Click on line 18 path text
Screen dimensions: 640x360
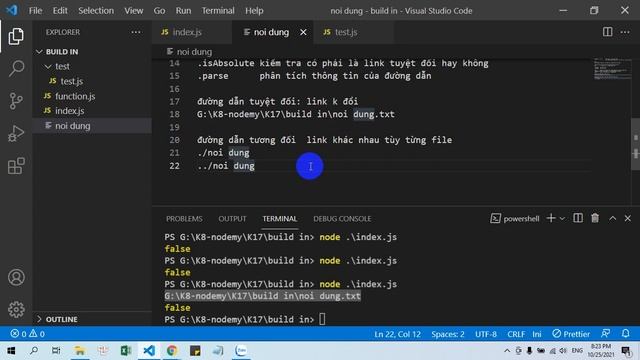296,114
